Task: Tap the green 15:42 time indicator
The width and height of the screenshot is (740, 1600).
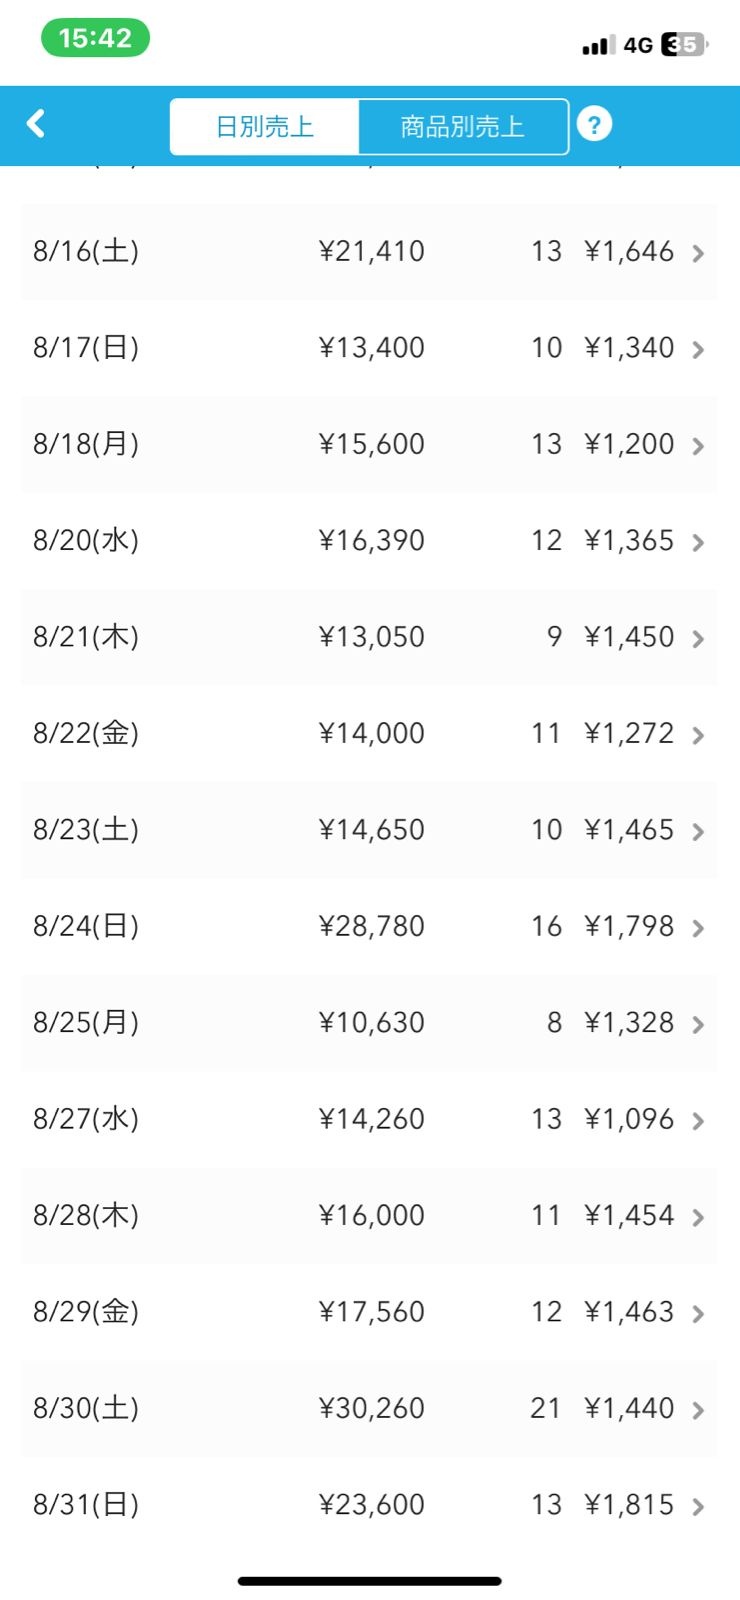Action: 95,38
